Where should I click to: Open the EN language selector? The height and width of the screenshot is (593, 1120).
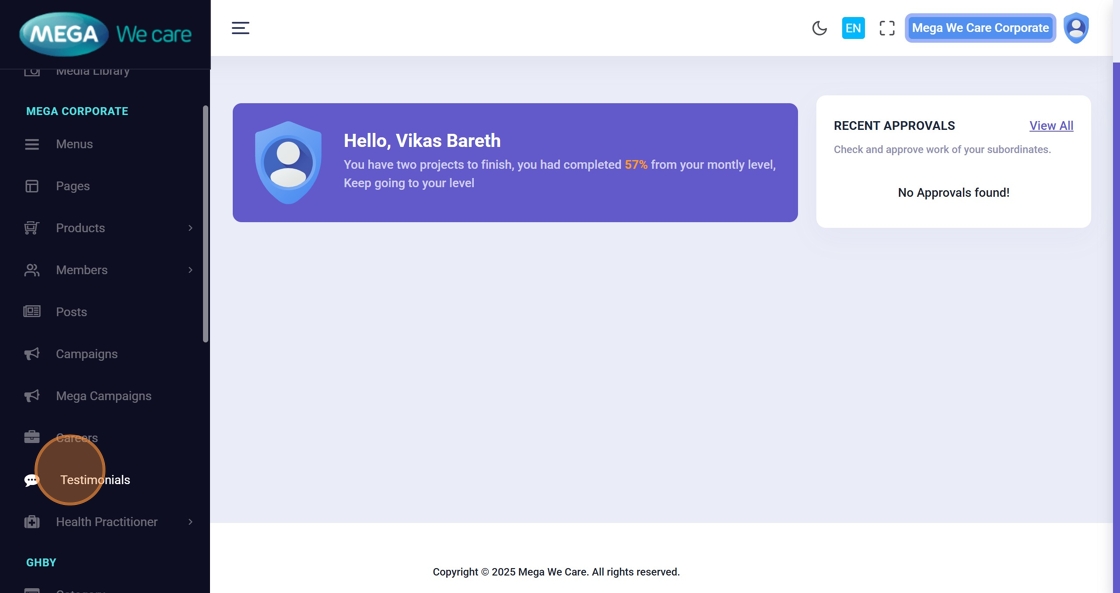853,28
